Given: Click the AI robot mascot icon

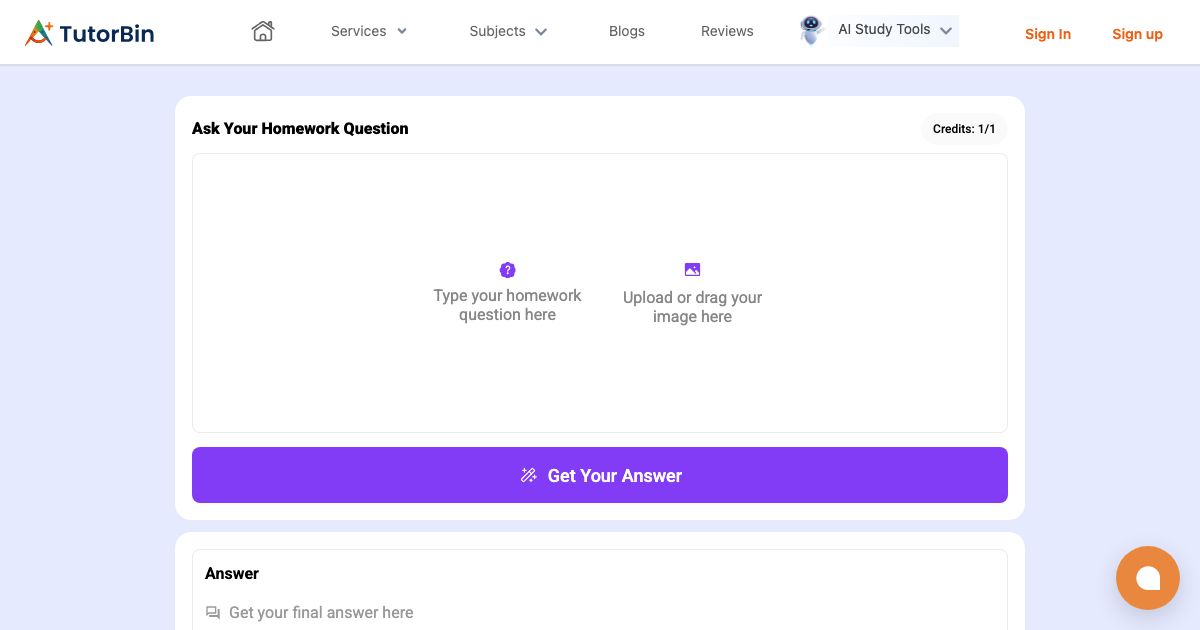Looking at the screenshot, I should pyautogui.click(x=811, y=30).
